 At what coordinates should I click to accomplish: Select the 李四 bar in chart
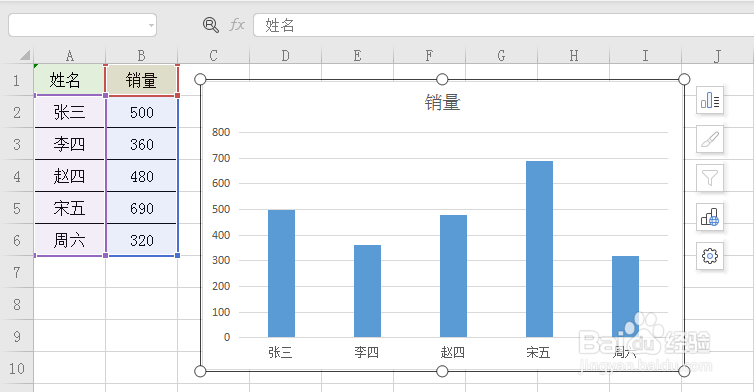(367, 291)
